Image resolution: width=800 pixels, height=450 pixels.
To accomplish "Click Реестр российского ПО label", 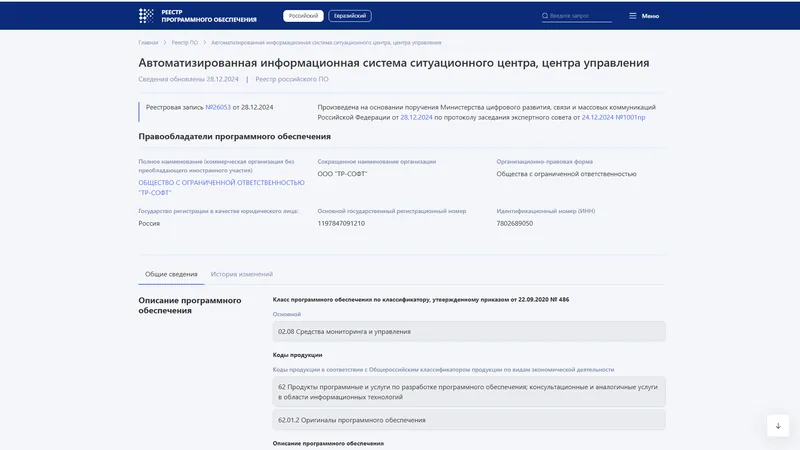I will click(x=292, y=79).
